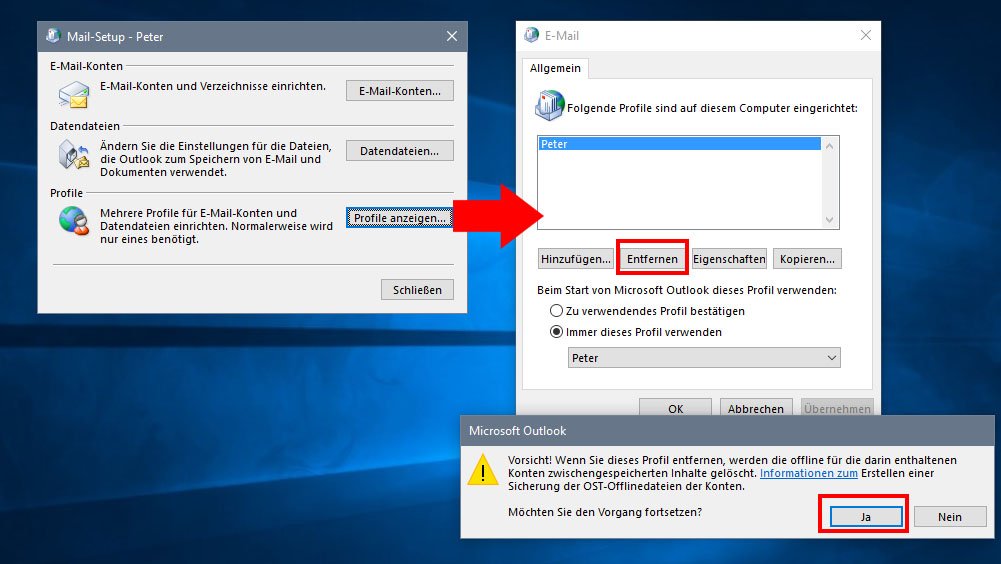Screen dimensions: 1001x564
Task: Click the Datendateien button
Action: coord(399,151)
